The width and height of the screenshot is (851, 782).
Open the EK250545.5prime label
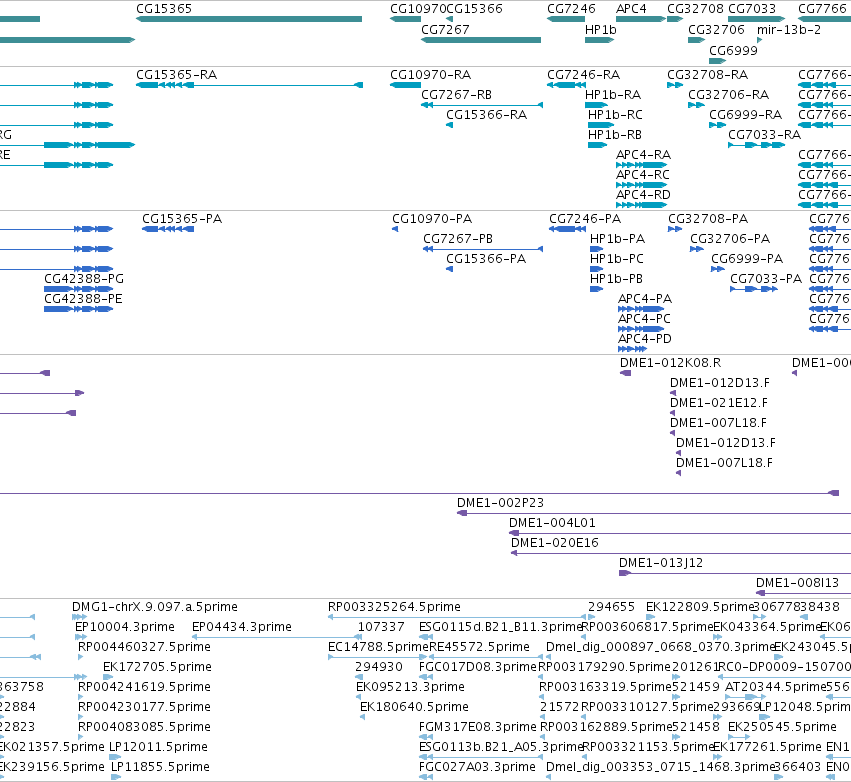point(782,727)
